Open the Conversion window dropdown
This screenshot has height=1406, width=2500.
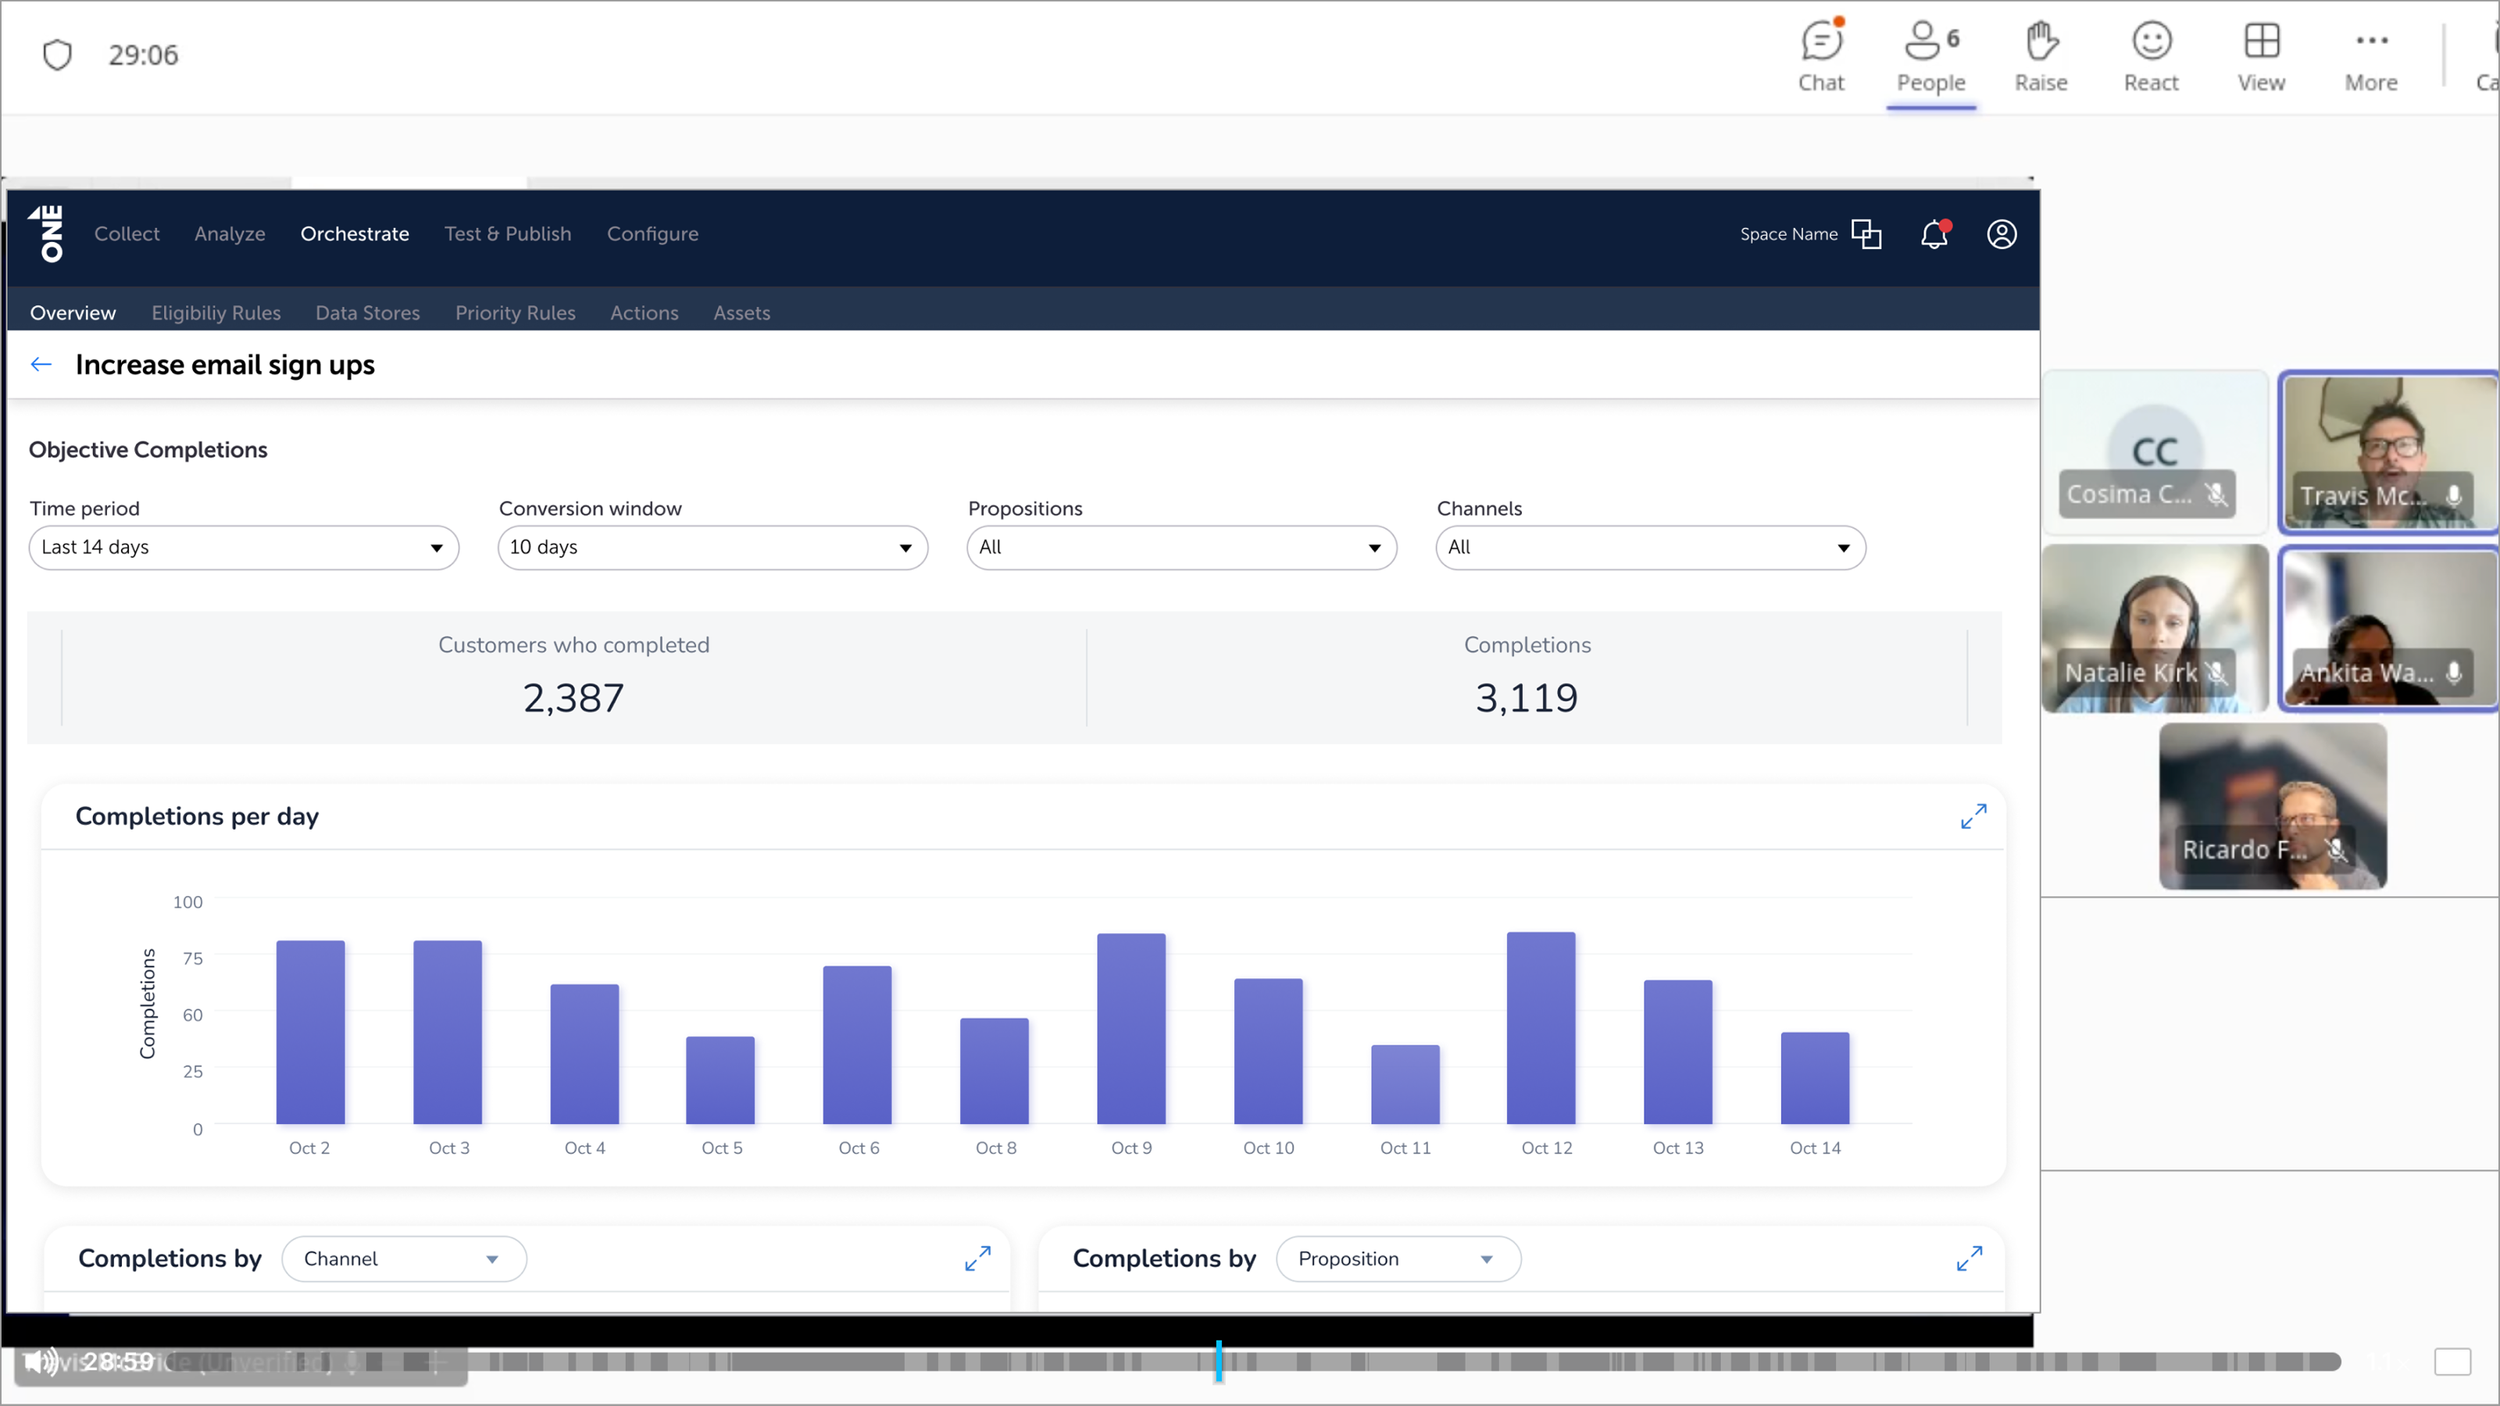coord(712,548)
